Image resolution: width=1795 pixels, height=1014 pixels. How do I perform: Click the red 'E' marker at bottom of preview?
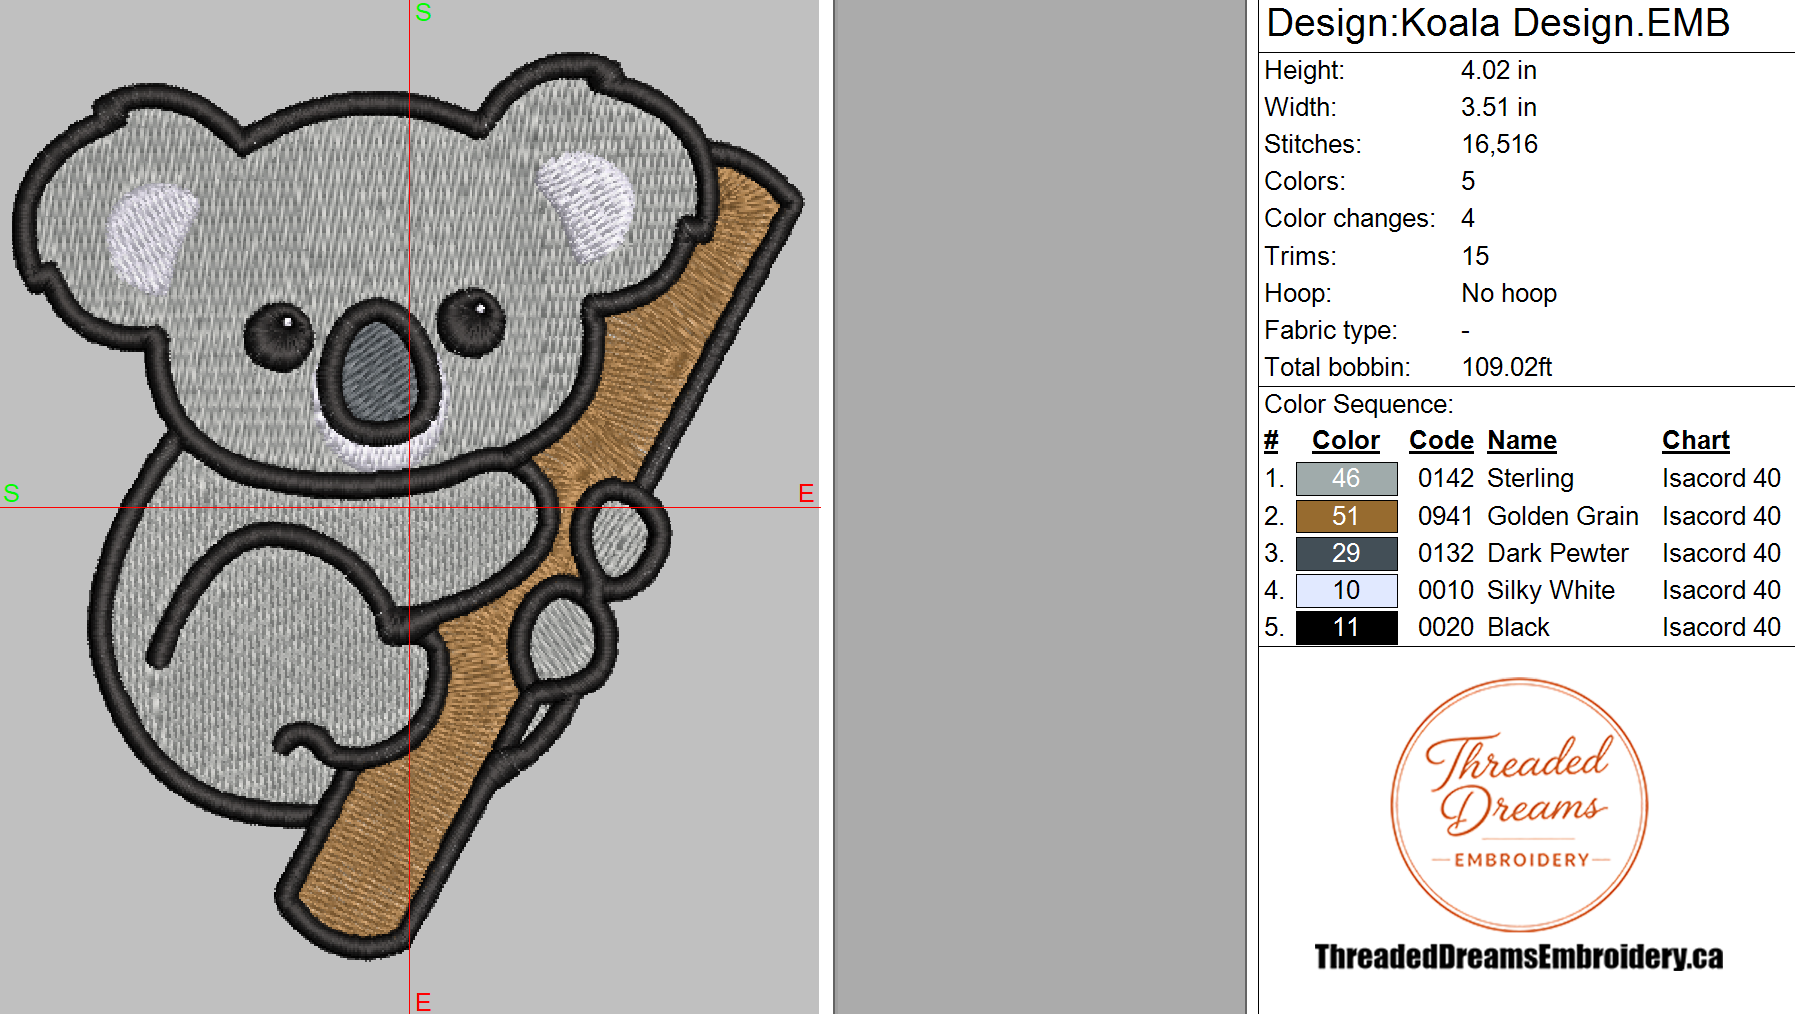point(423,1002)
